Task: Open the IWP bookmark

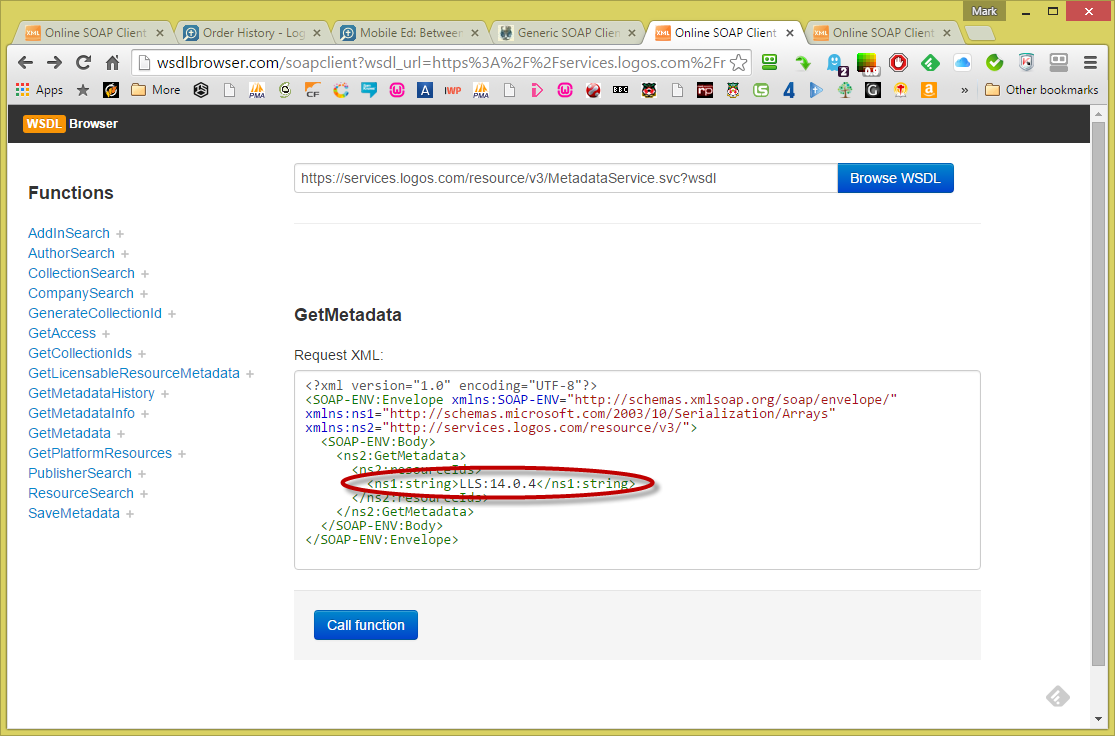Action: [x=453, y=90]
